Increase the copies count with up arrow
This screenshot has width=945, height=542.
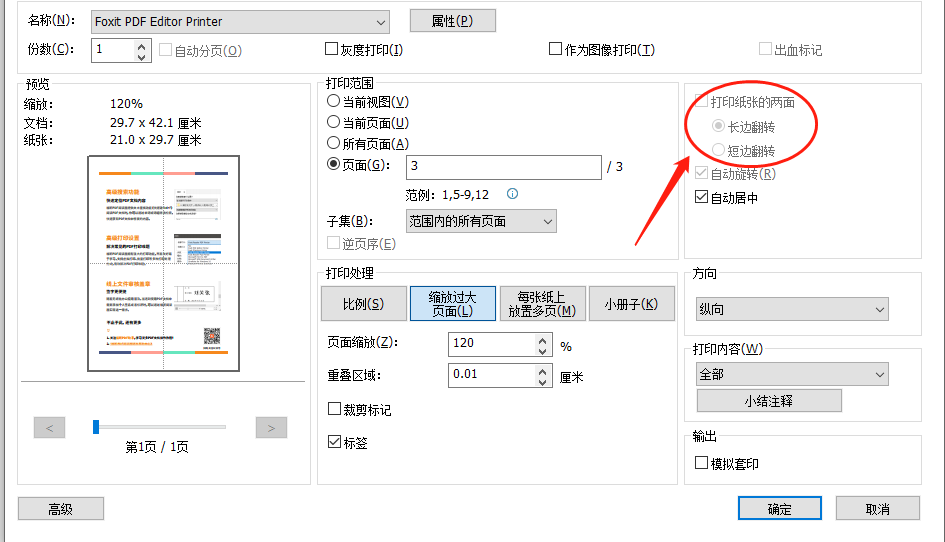[141, 45]
